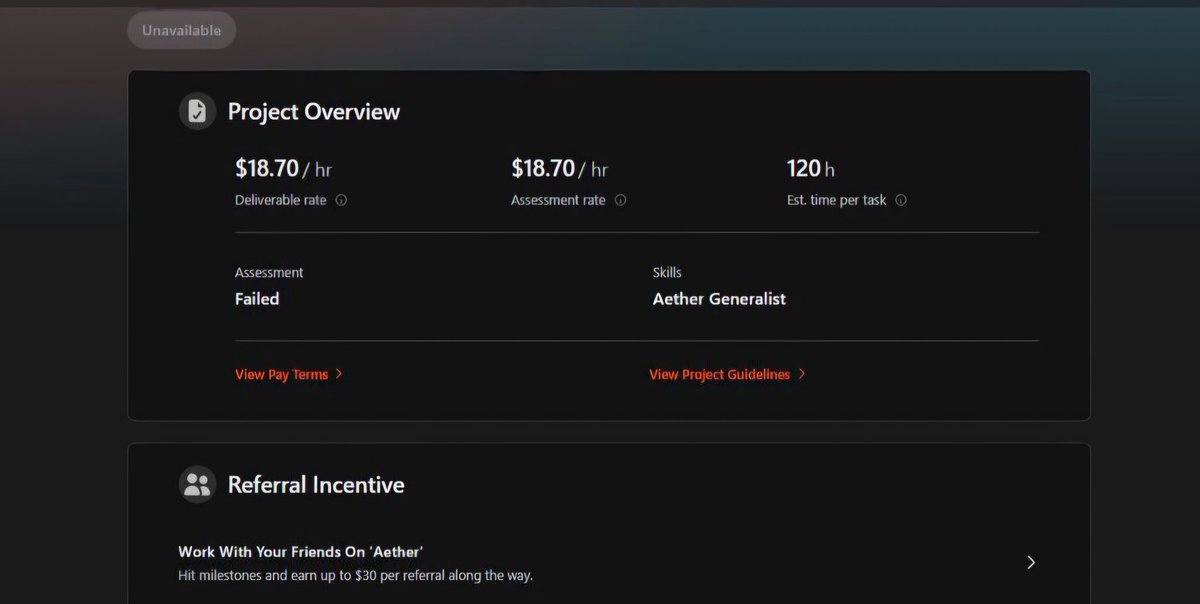Click the Failed assessment status
Image resolution: width=1200 pixels, height=604 pixels.
pyautogui.click(x=257, y=299)
